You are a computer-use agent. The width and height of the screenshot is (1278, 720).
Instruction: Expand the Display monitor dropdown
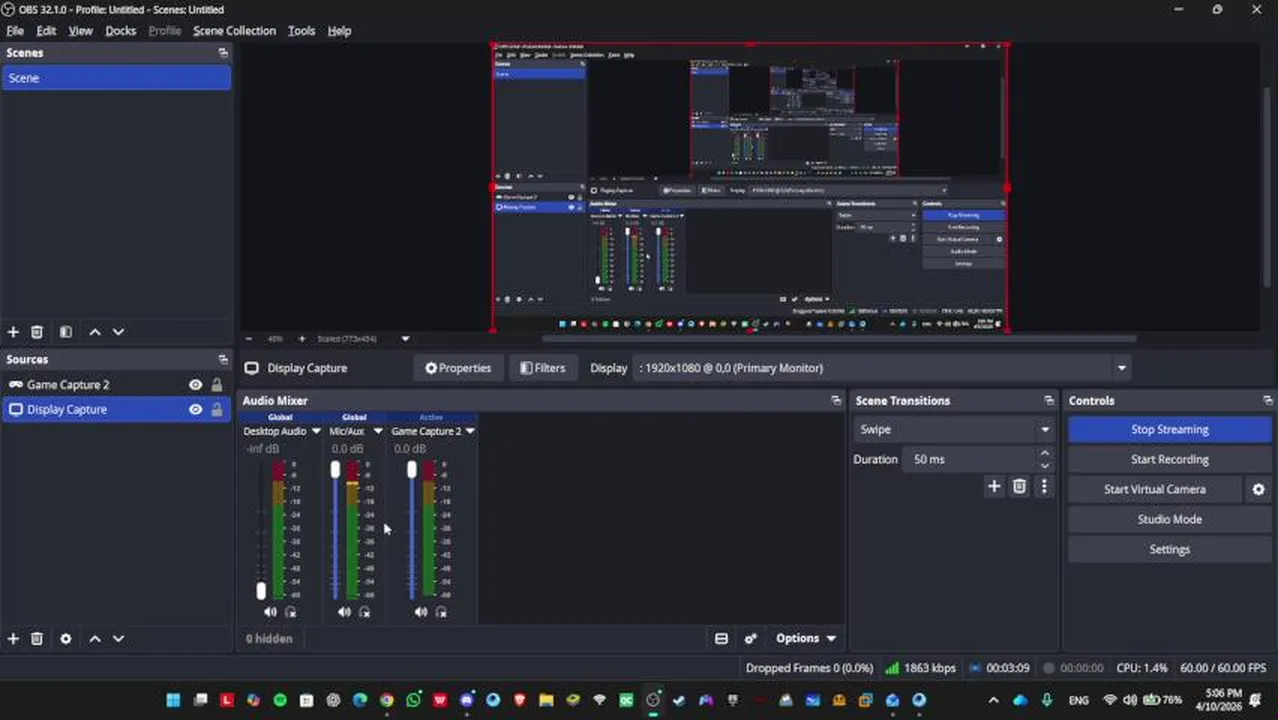pos(1121,368)
